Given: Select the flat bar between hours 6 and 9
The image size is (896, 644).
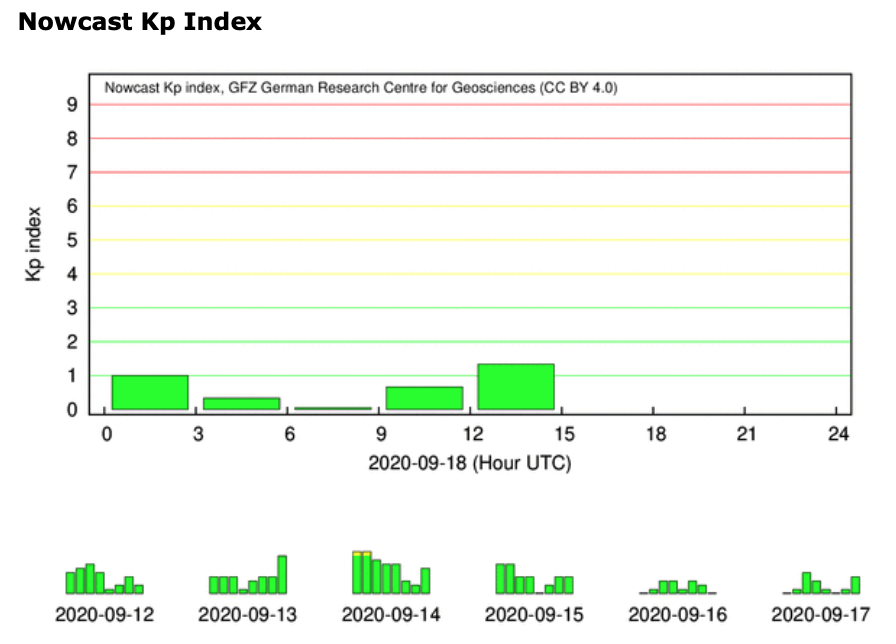Looking at the screenshot, I should click(x=333, y=408).
